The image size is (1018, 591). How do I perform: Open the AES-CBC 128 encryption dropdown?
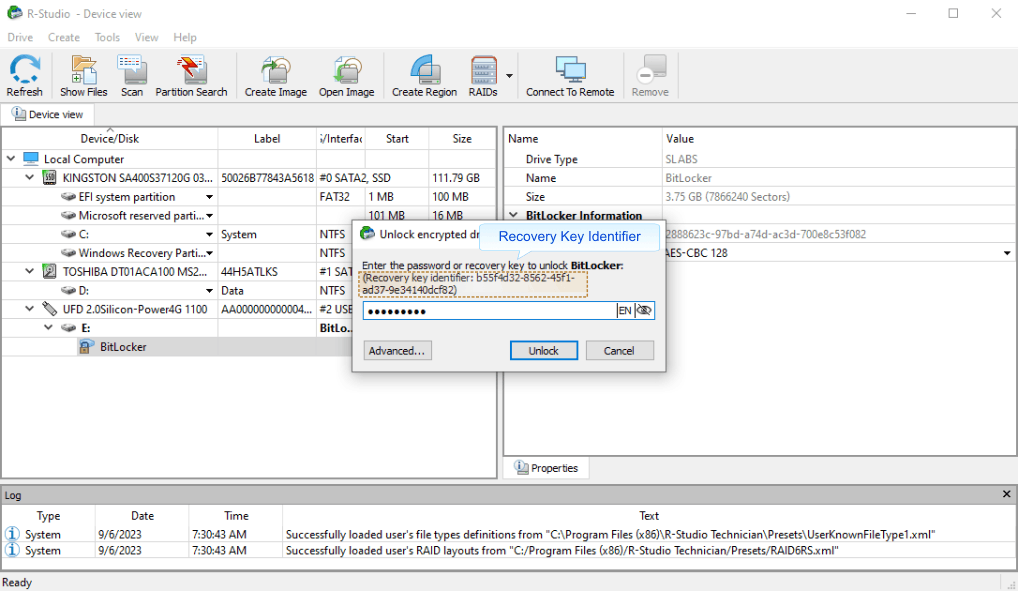(1006, 253)
